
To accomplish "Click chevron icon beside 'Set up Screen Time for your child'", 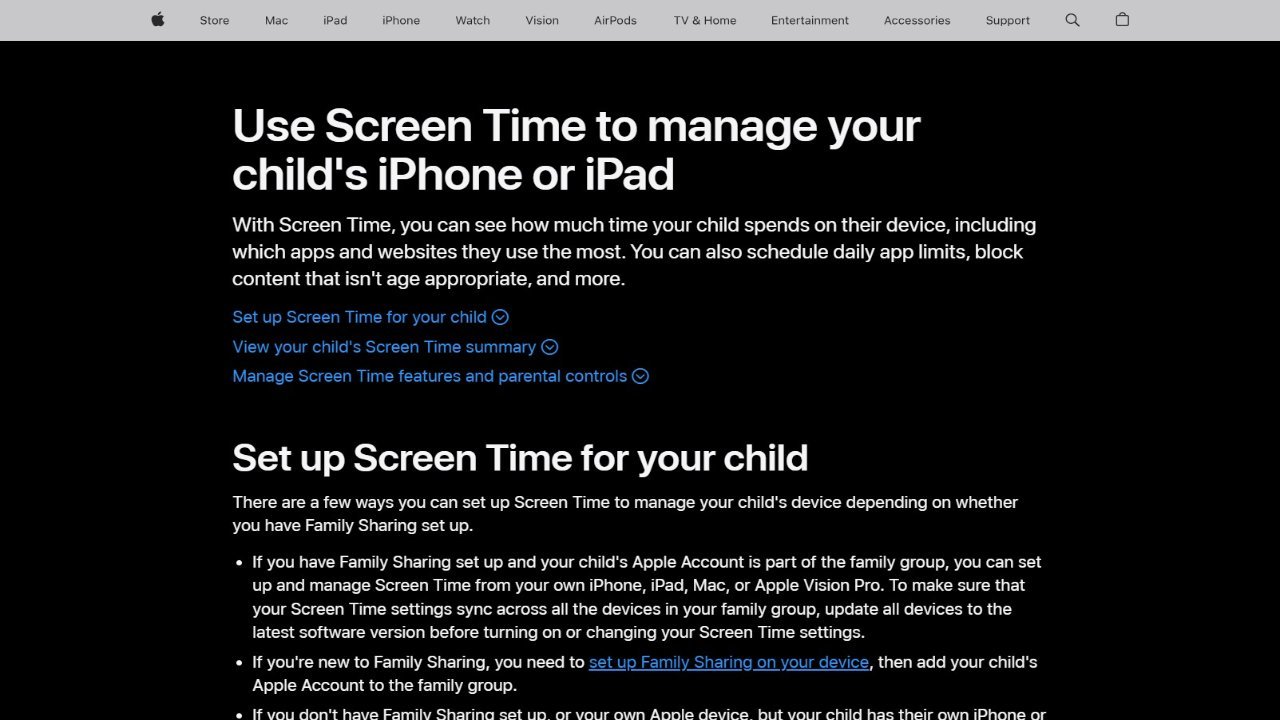I will click(500, 317).
